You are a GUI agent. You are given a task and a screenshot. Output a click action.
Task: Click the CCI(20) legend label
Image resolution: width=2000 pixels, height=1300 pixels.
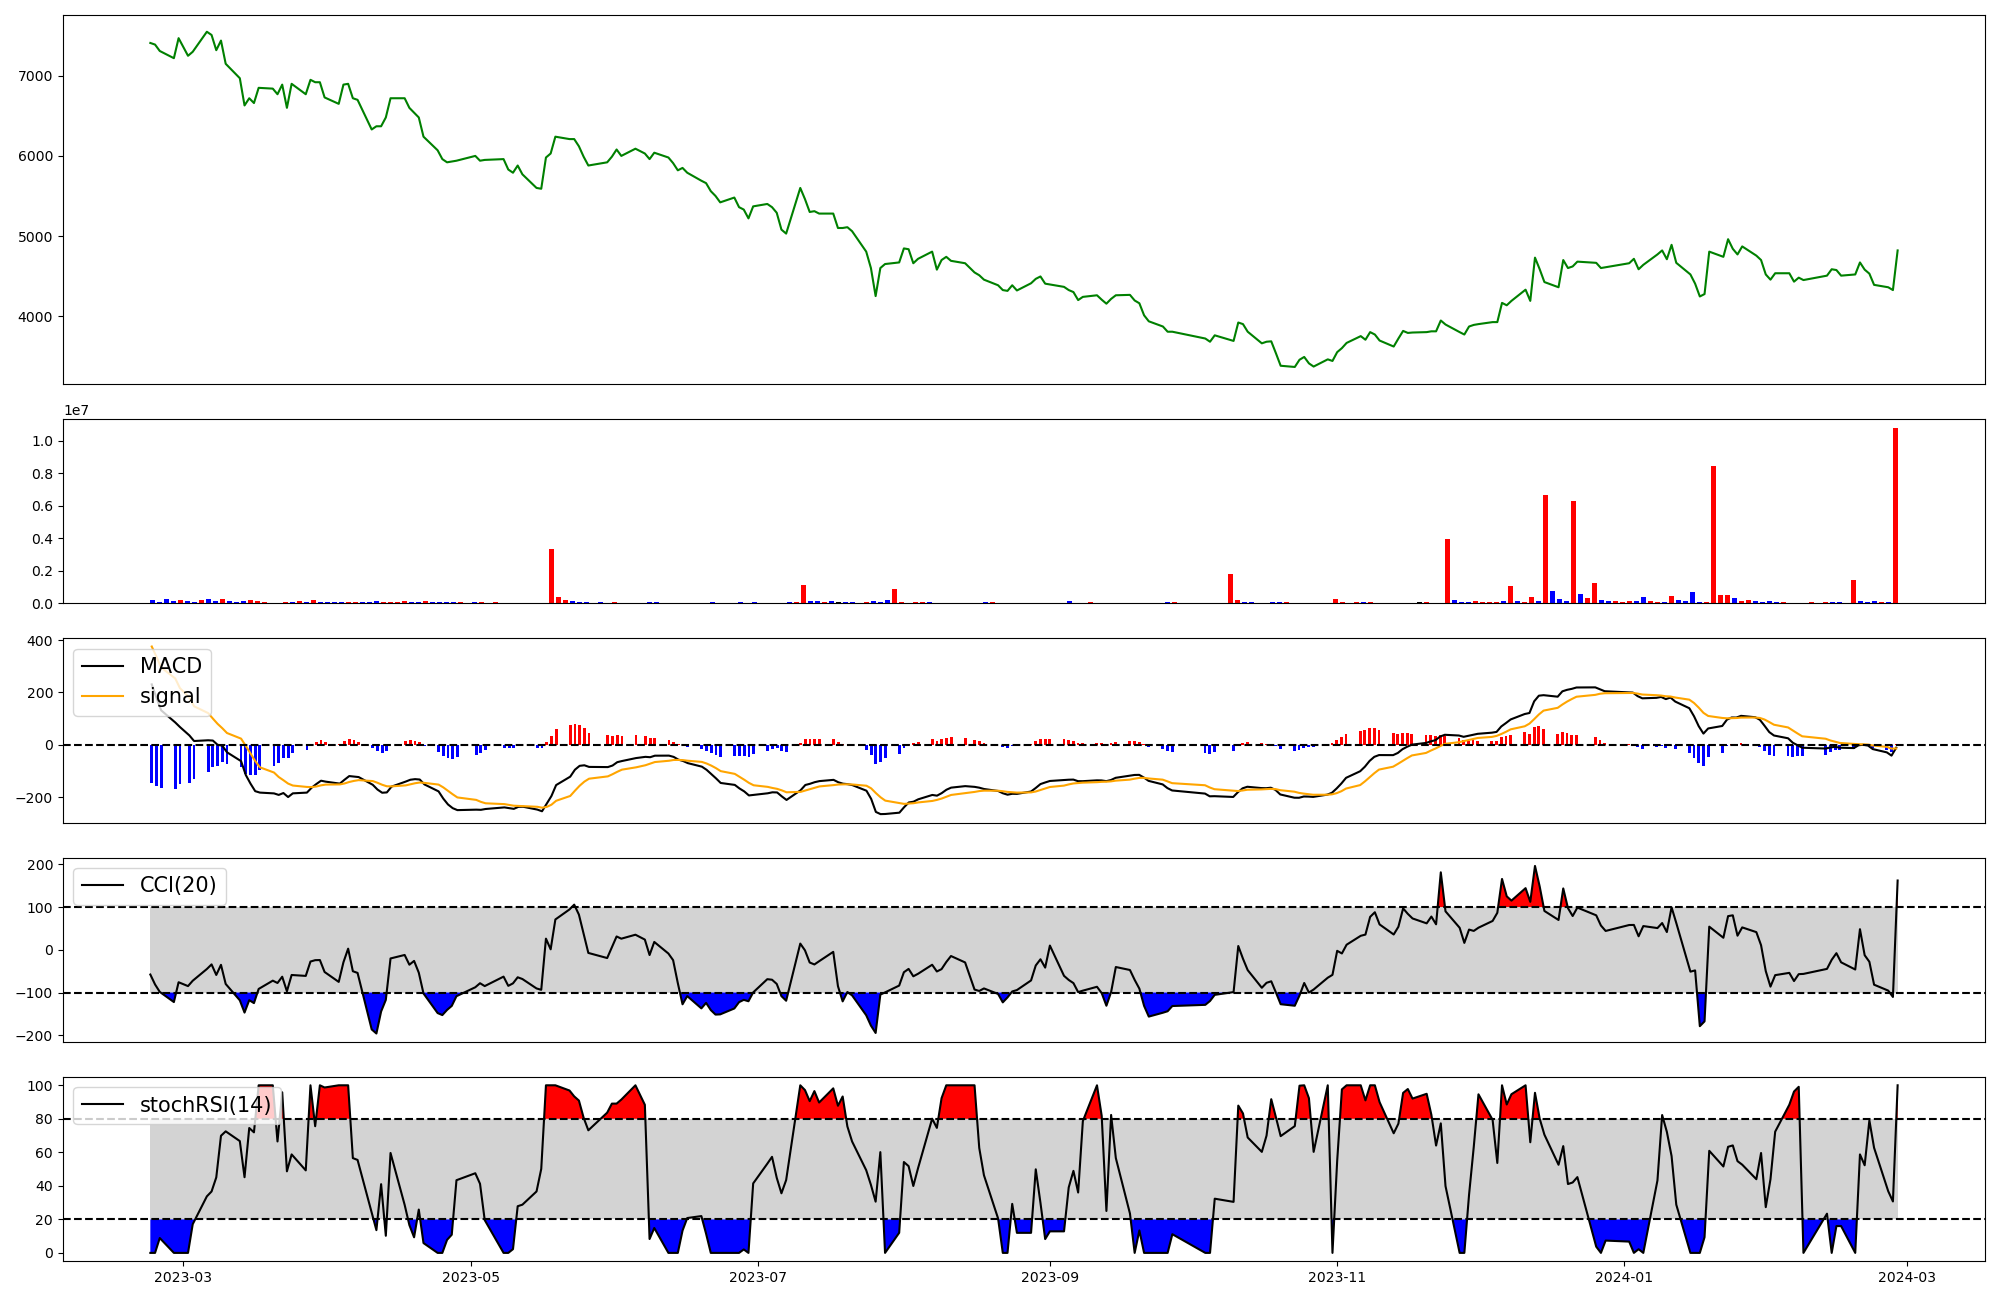click(177, 885)
